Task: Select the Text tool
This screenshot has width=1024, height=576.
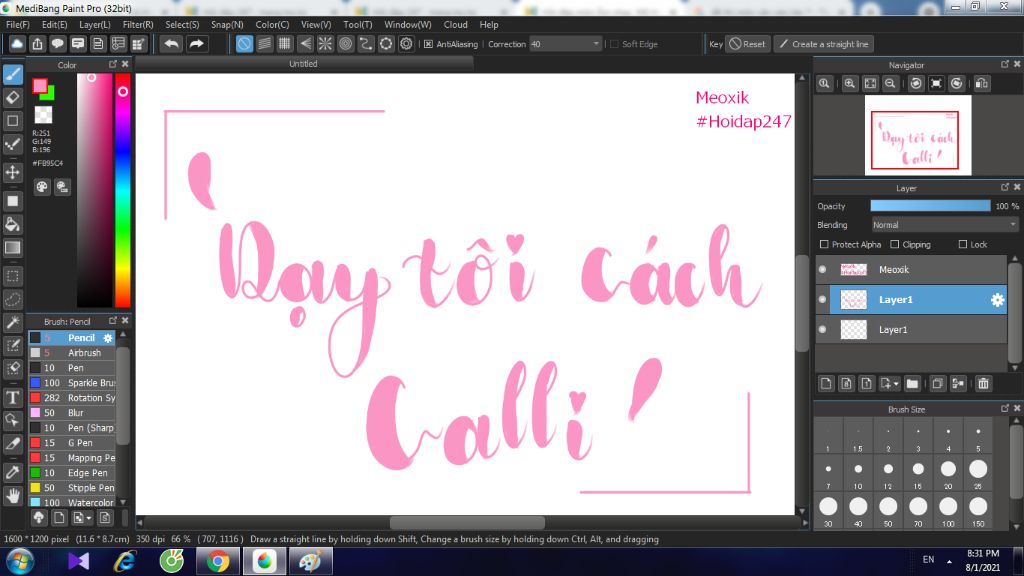Action: 12,397
